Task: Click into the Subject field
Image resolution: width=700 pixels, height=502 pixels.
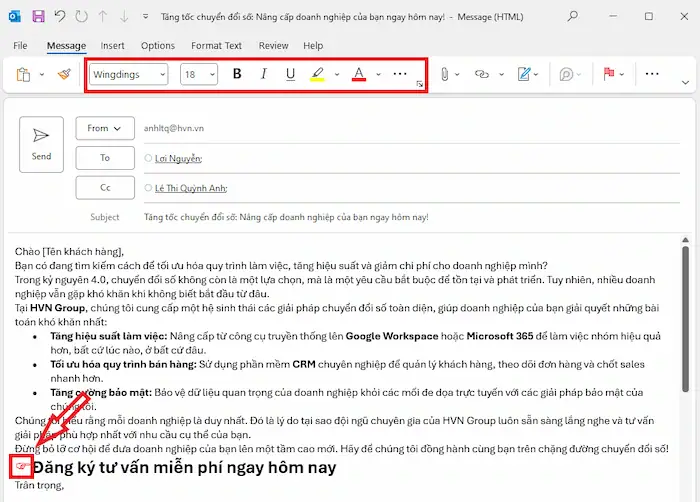Action: 400,216
